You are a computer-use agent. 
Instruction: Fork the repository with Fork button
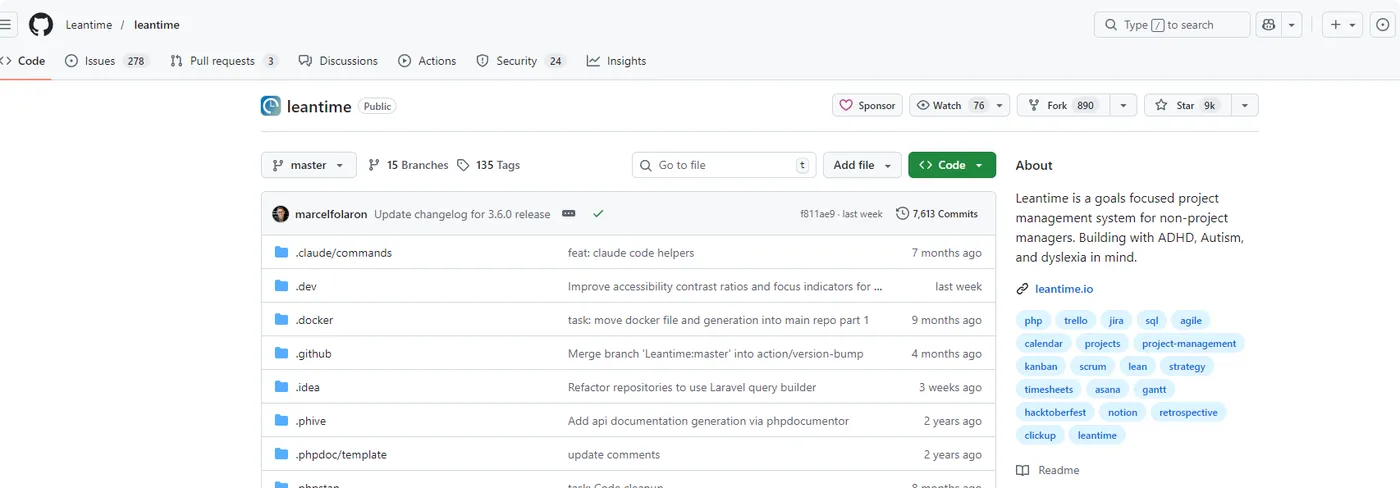click(1063, 105)
